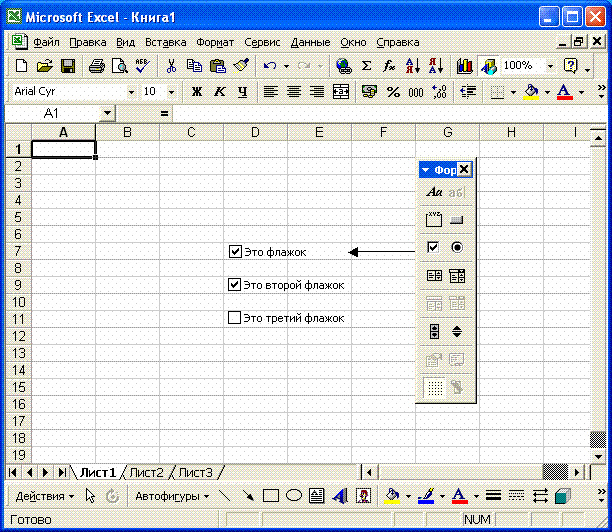Open the Вставка menu
The width and height of the screenshot is (612, 532).
[x=165, y=42]
